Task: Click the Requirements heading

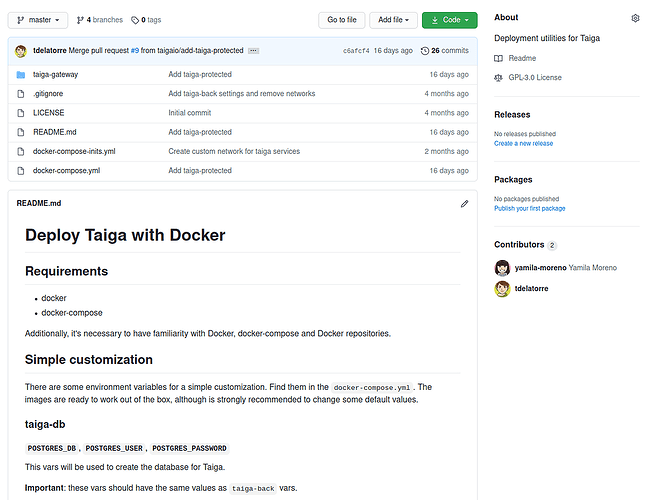Action: coord(67,271)
